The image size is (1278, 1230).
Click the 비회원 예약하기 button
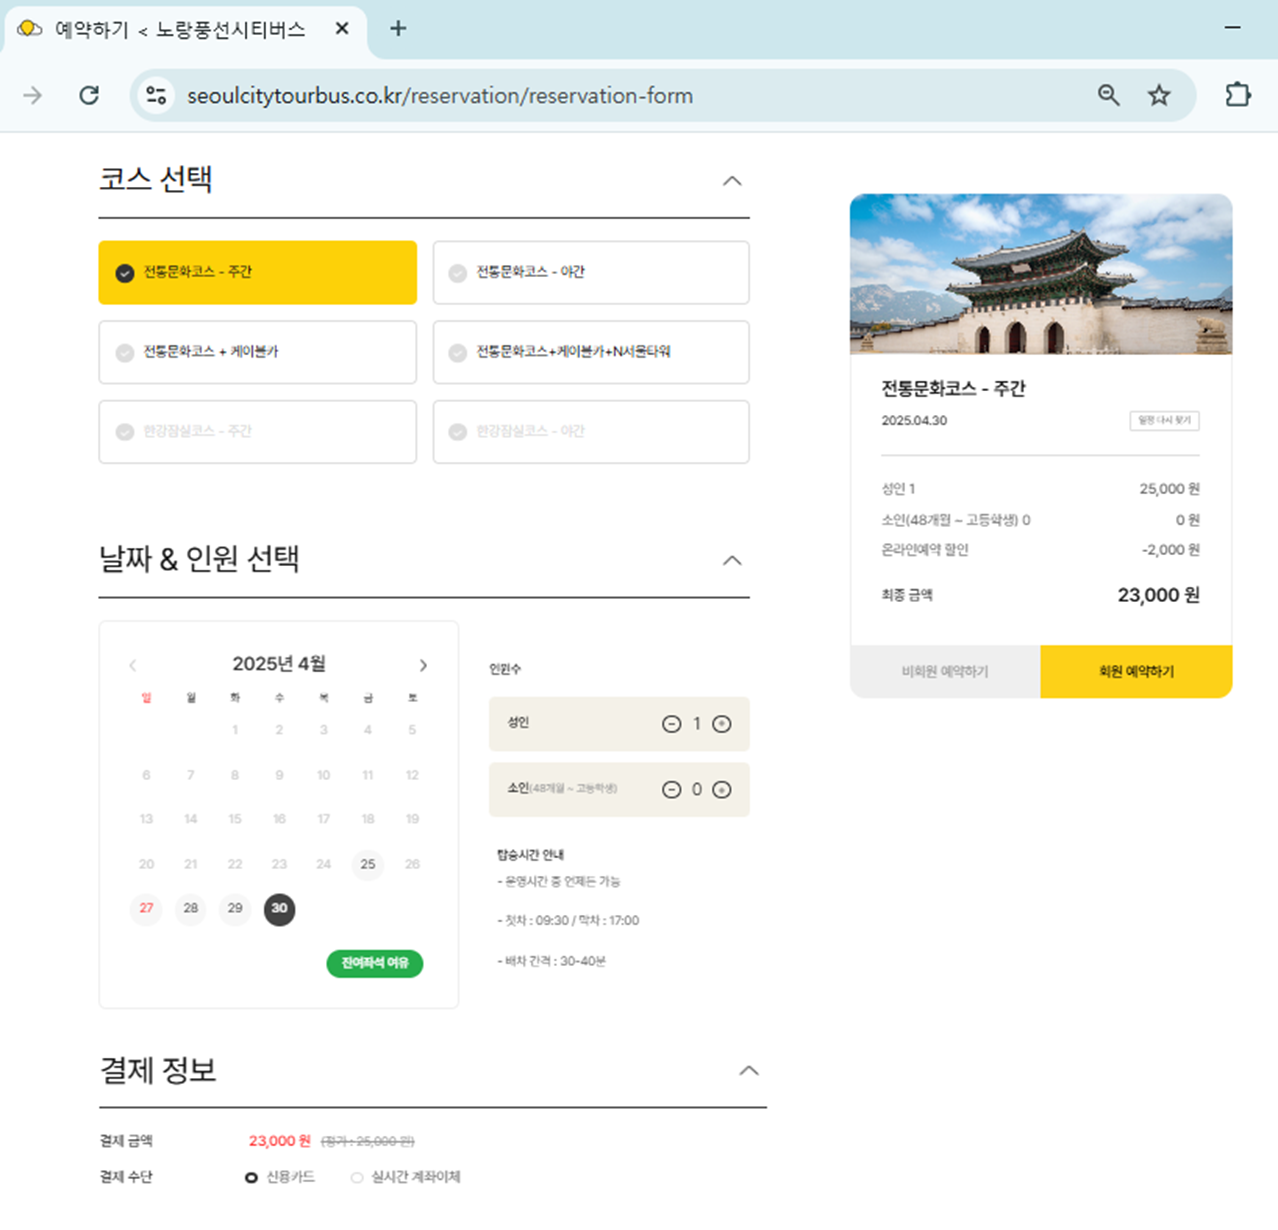[x=945, y=672]
